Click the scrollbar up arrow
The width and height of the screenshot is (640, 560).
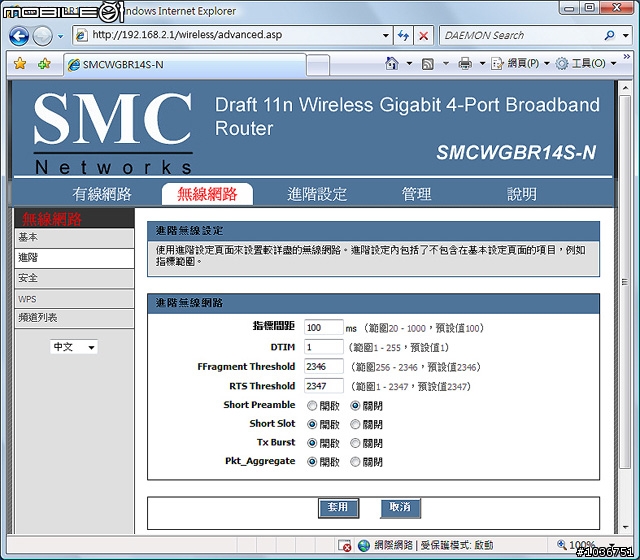pos(625,87)
